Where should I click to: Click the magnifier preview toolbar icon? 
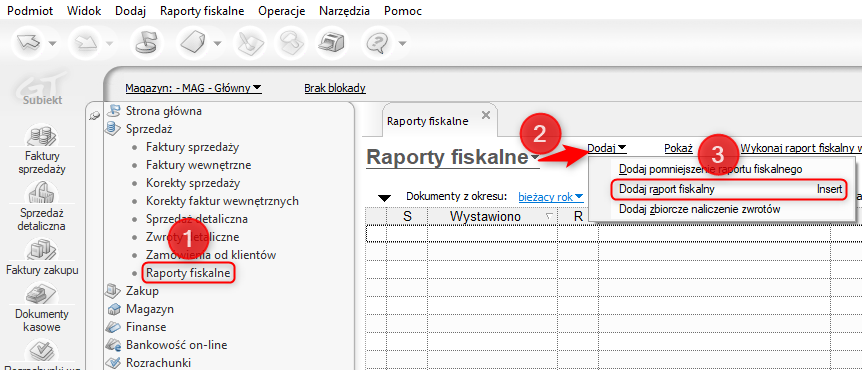(x=290, y=42)
